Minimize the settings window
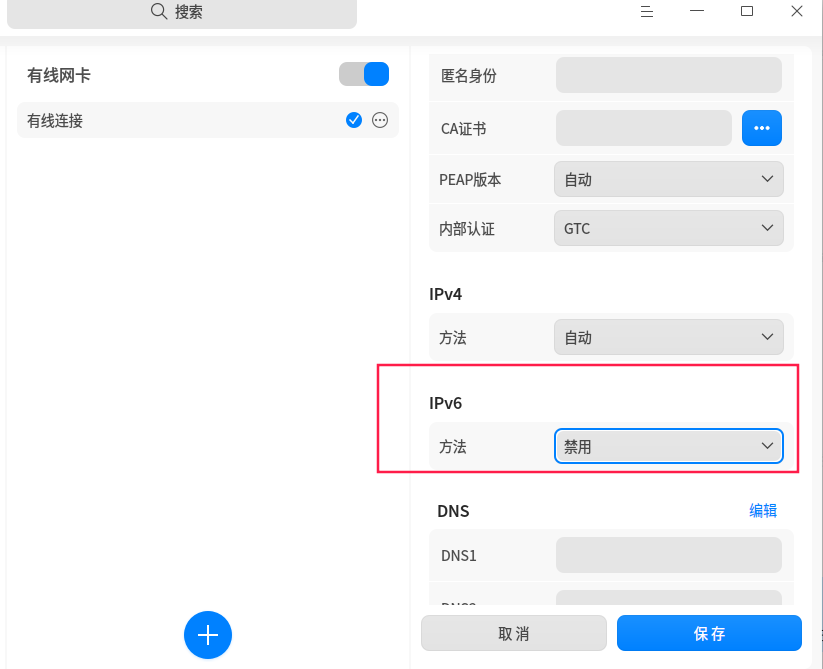This screenshot has height=669, width=823. [697, 10]
